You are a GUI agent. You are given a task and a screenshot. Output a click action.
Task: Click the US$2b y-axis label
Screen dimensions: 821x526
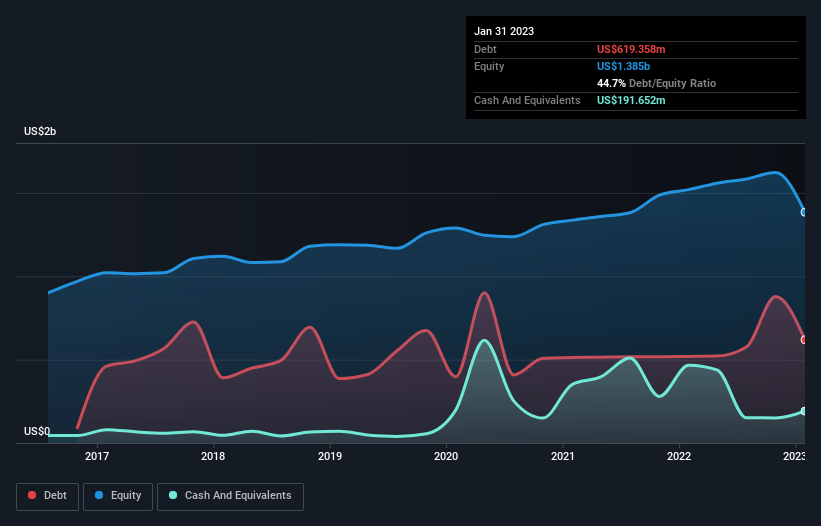40,131
